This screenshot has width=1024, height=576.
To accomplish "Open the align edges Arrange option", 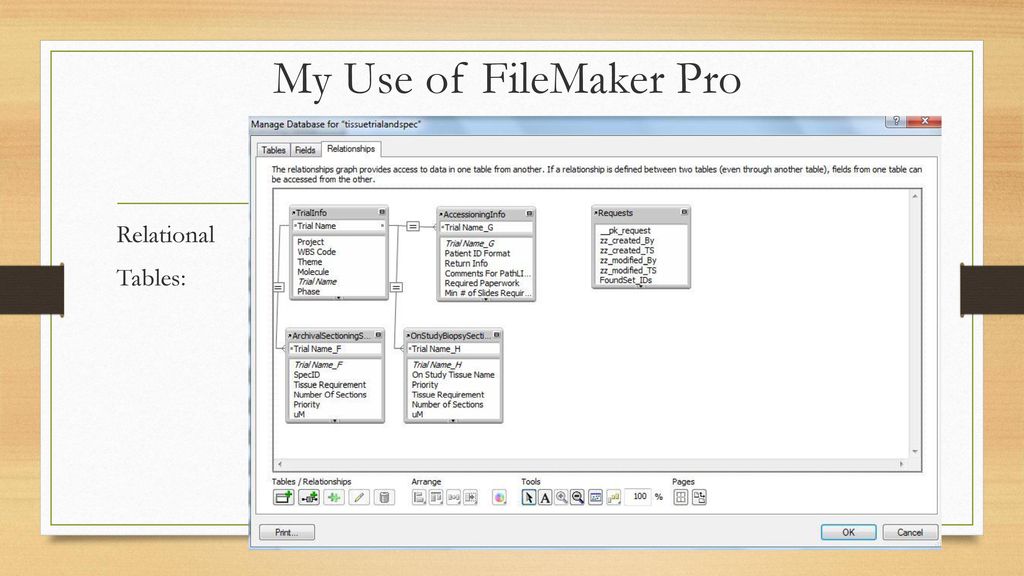I will point(419,498).
